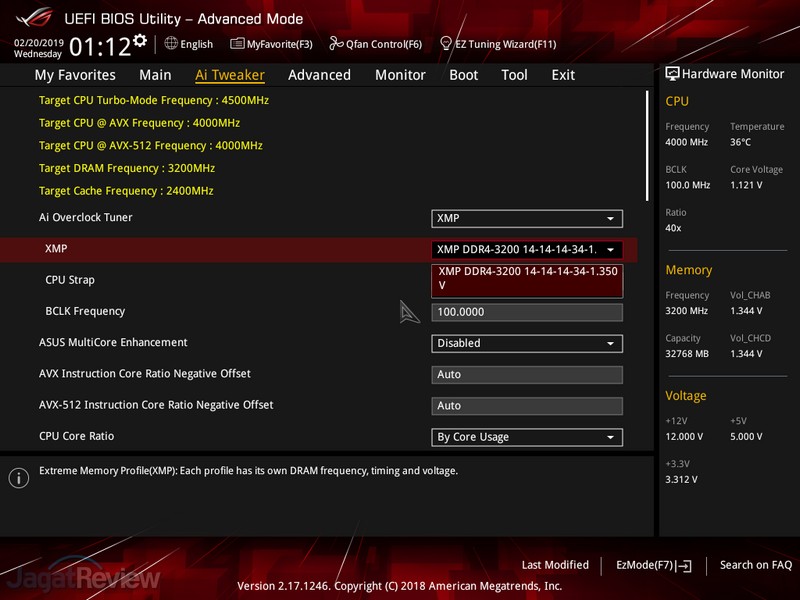
Task: Click the ROG logo in the top-left corner
Action: pyautogui.click(x=31, y=18)
